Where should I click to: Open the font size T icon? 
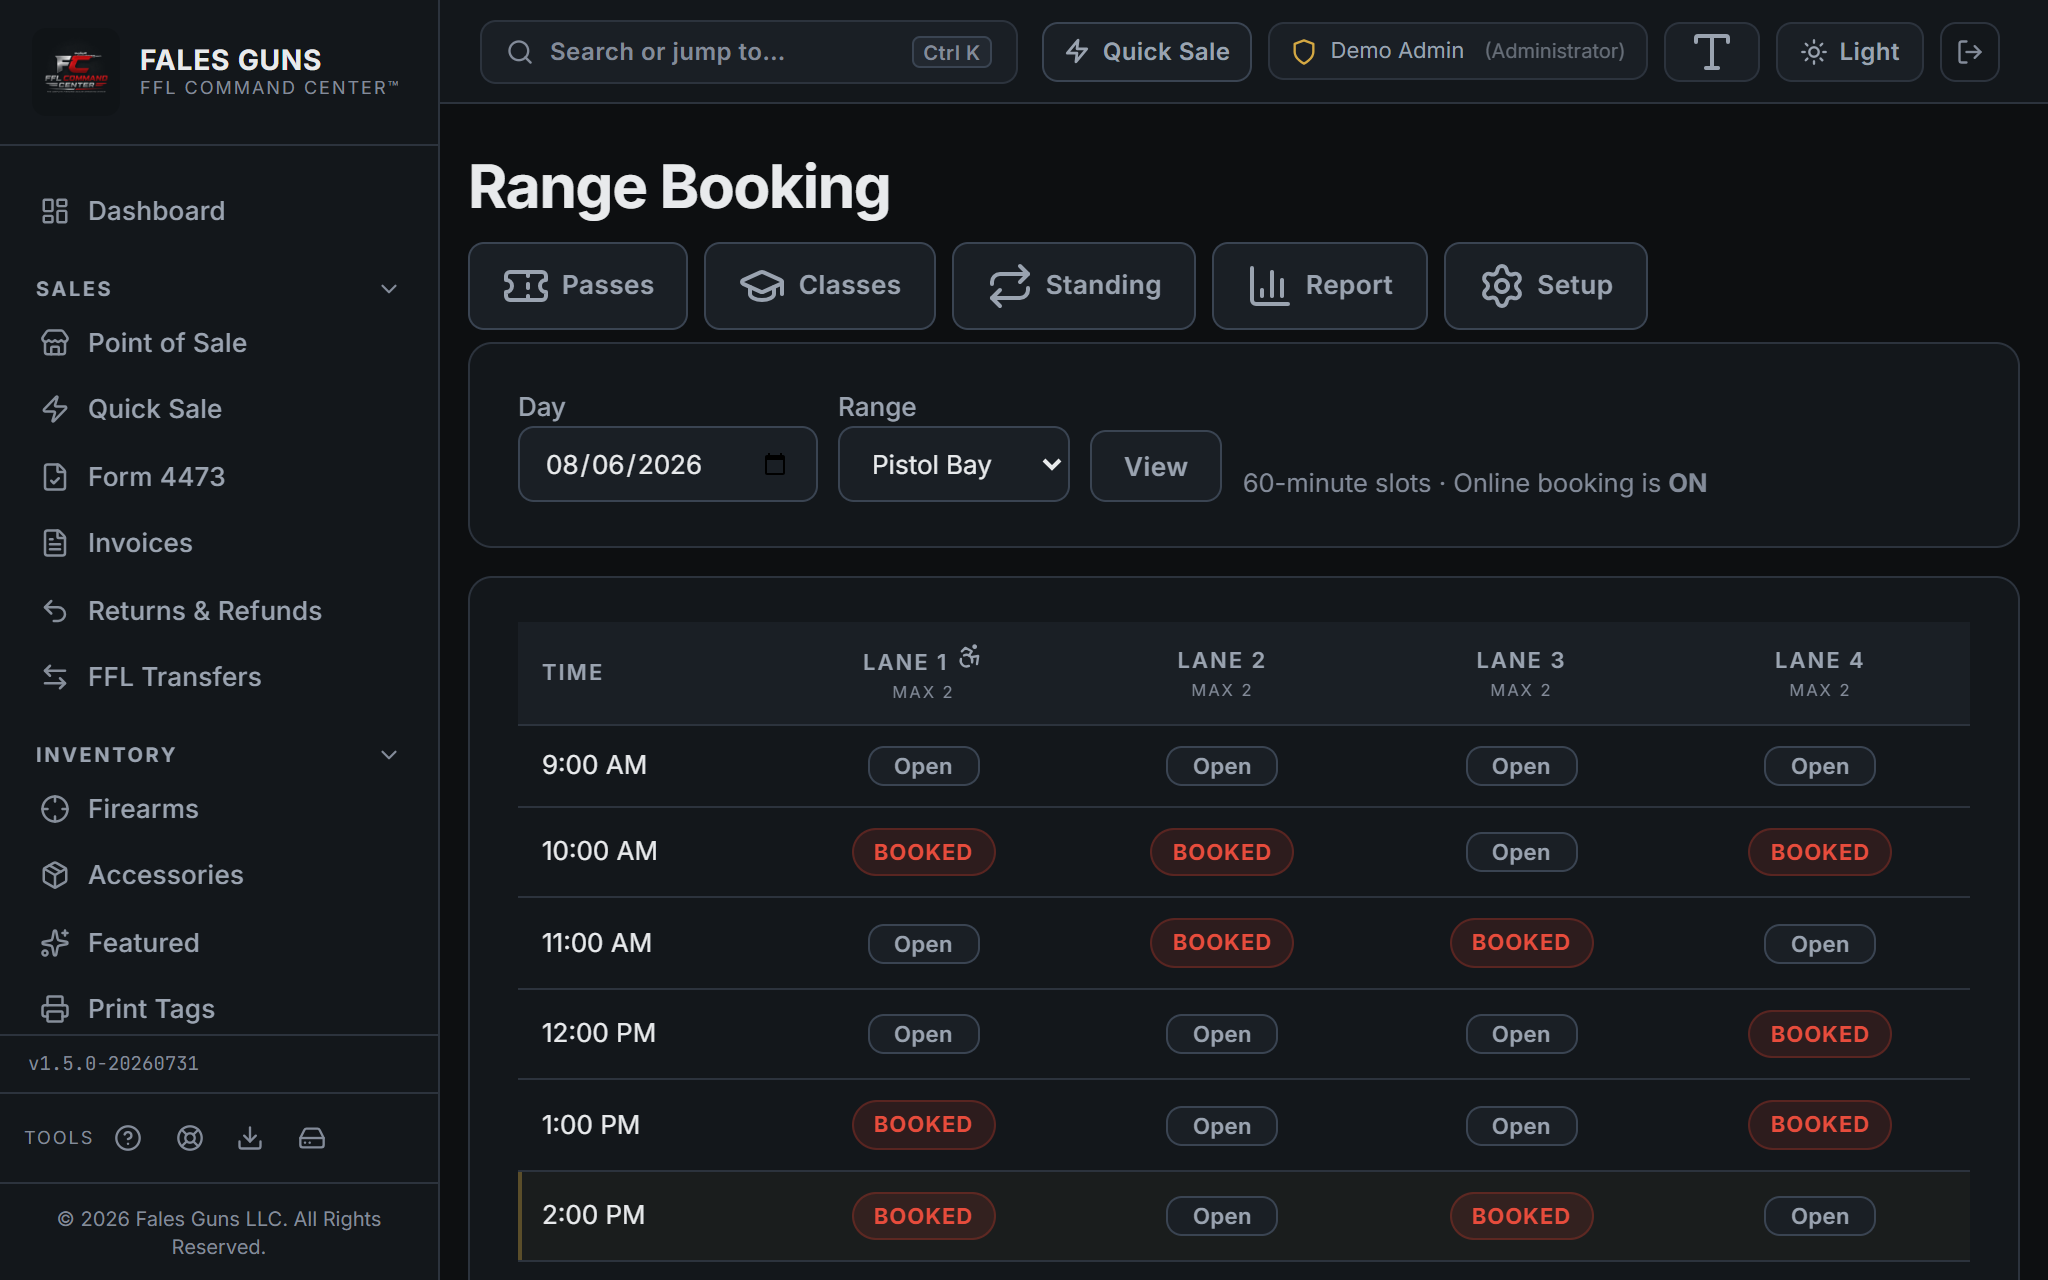pyautogui.click(x=1711, y=52)
